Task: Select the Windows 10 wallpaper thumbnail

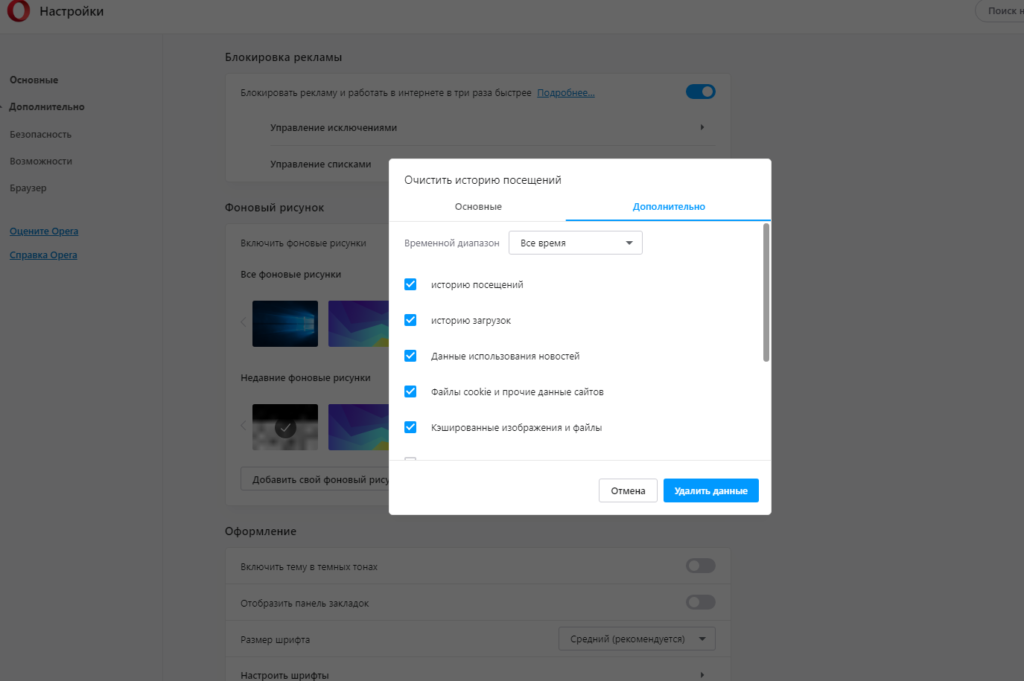Action: (285, 323)
